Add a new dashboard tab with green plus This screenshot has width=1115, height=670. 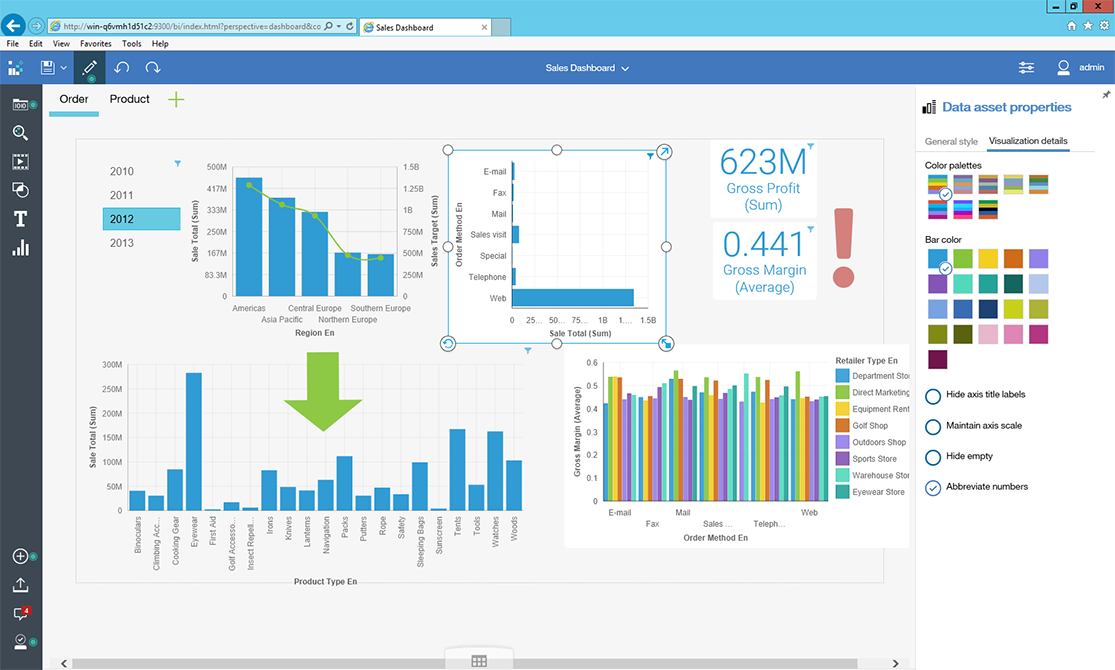(x=176, y=99)
